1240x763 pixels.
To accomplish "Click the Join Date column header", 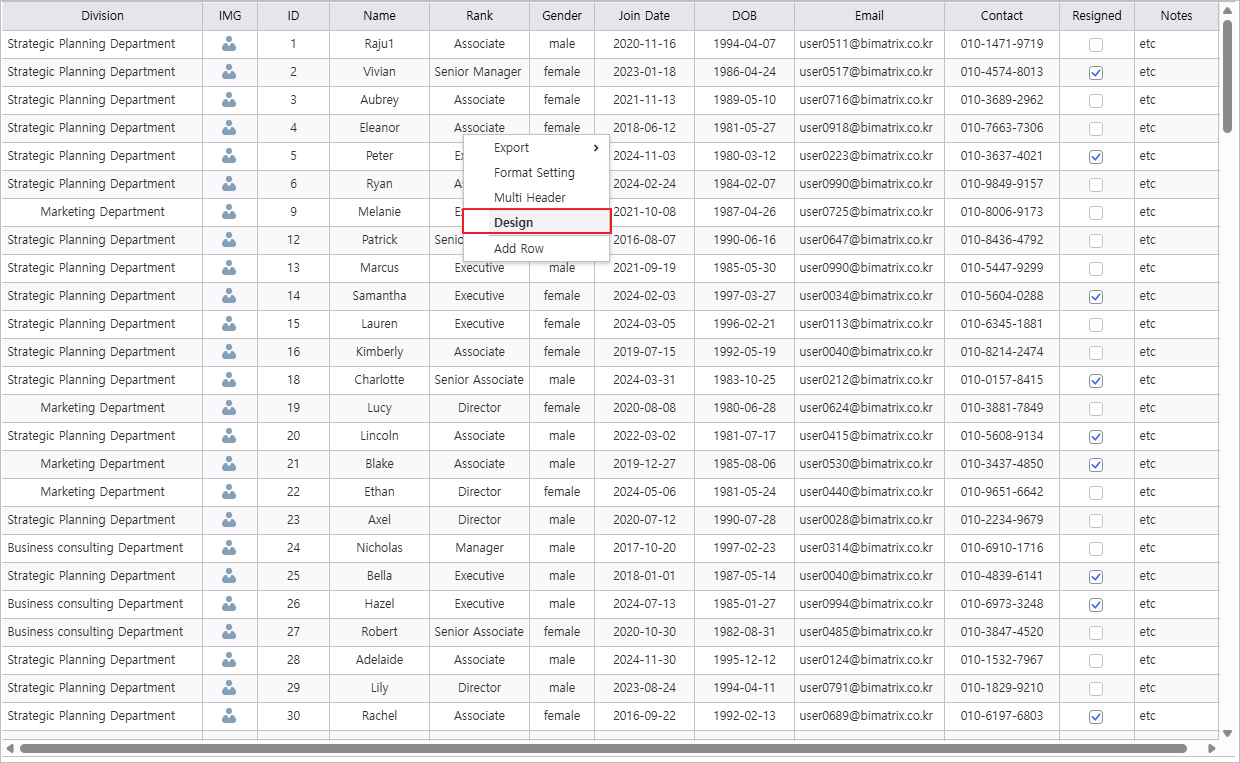I will click(644, 16).
